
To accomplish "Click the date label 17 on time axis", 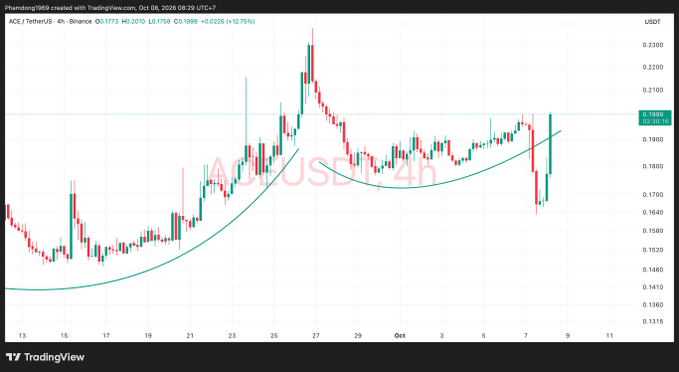I will point(106,336).
